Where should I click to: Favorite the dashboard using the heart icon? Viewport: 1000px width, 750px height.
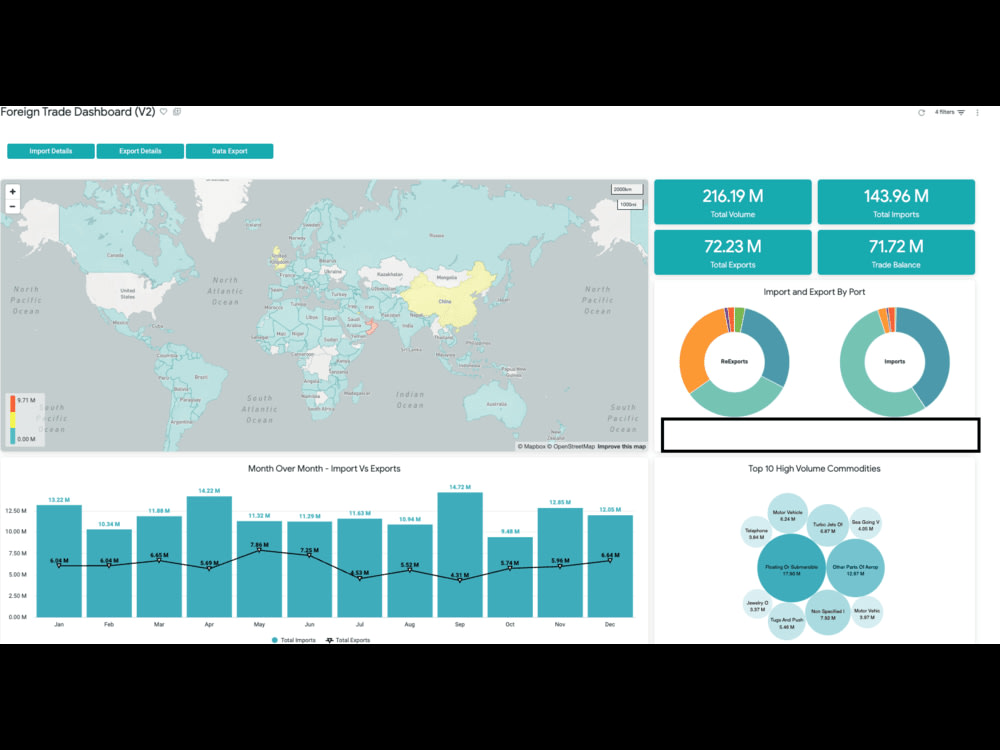[164, 111]
